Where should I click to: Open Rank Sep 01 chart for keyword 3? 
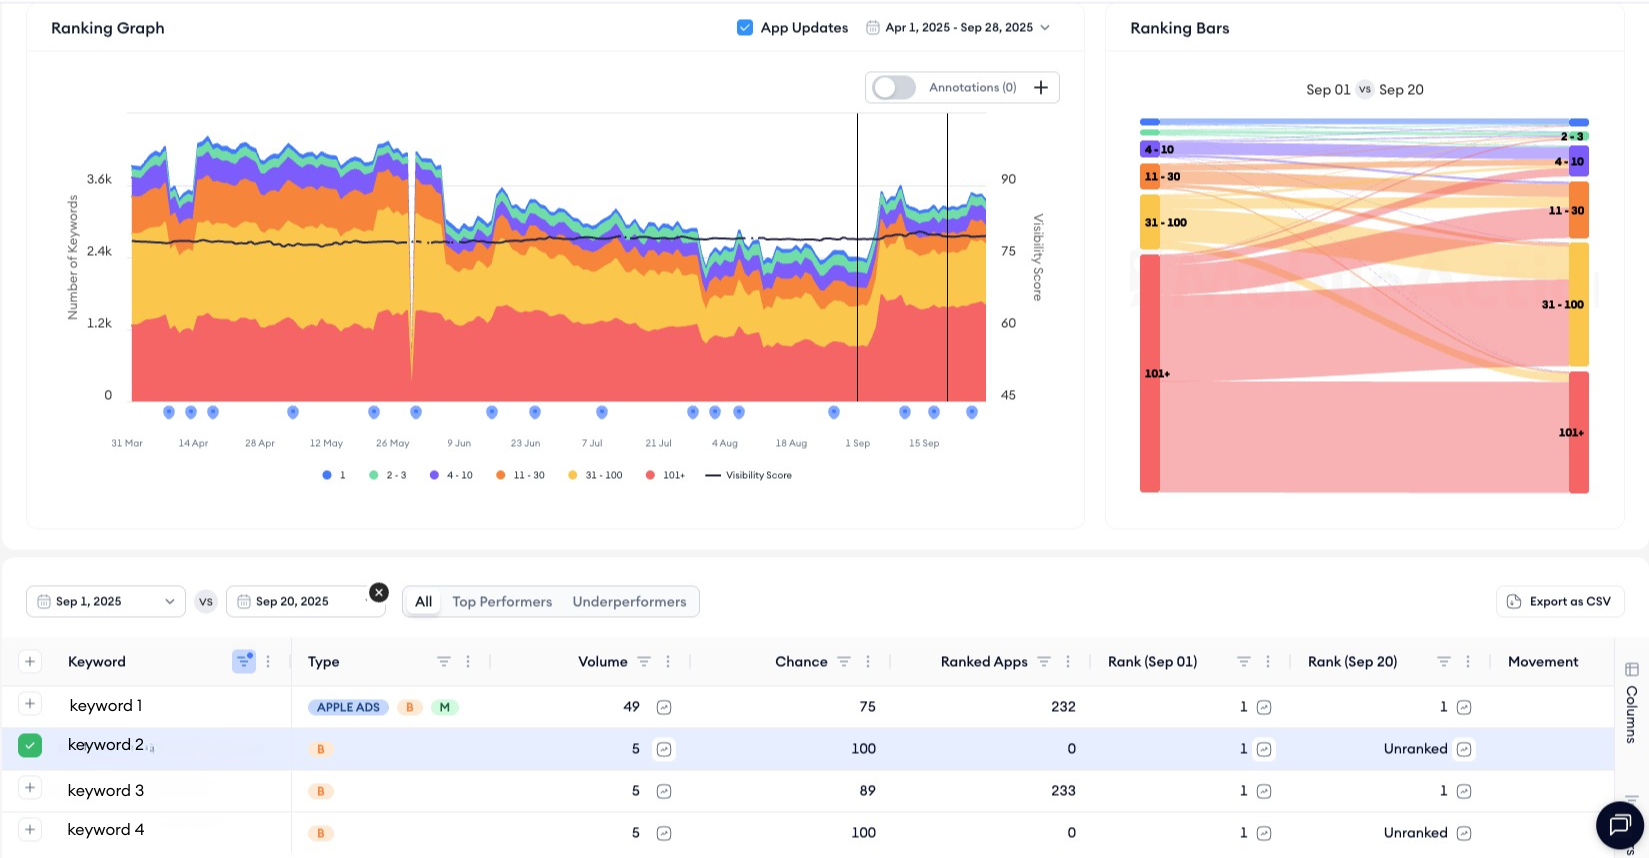[x=1264, y=791]
